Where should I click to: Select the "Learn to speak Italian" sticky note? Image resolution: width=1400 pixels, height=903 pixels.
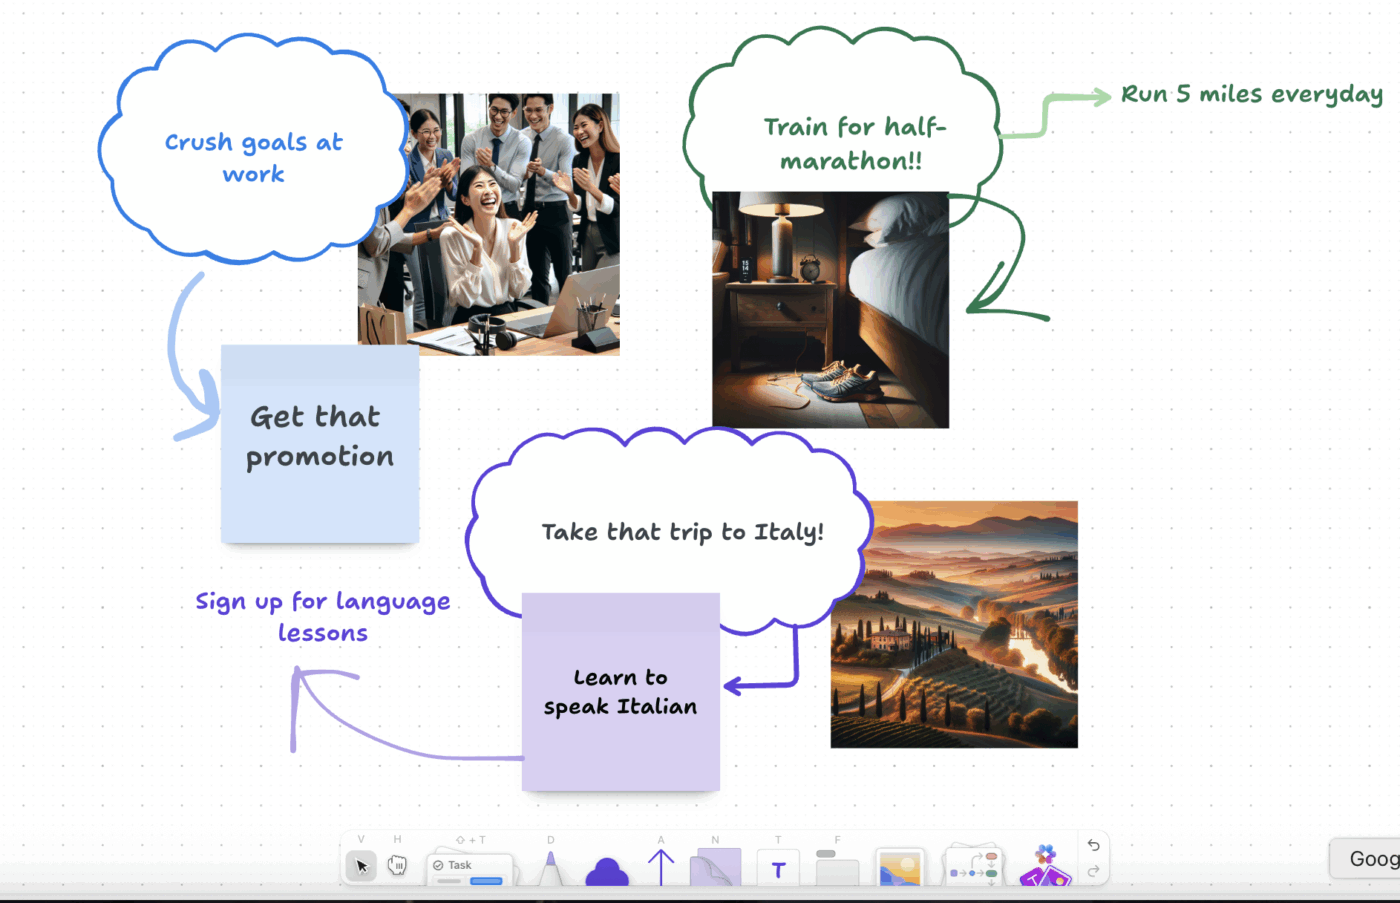click(621, 692)
